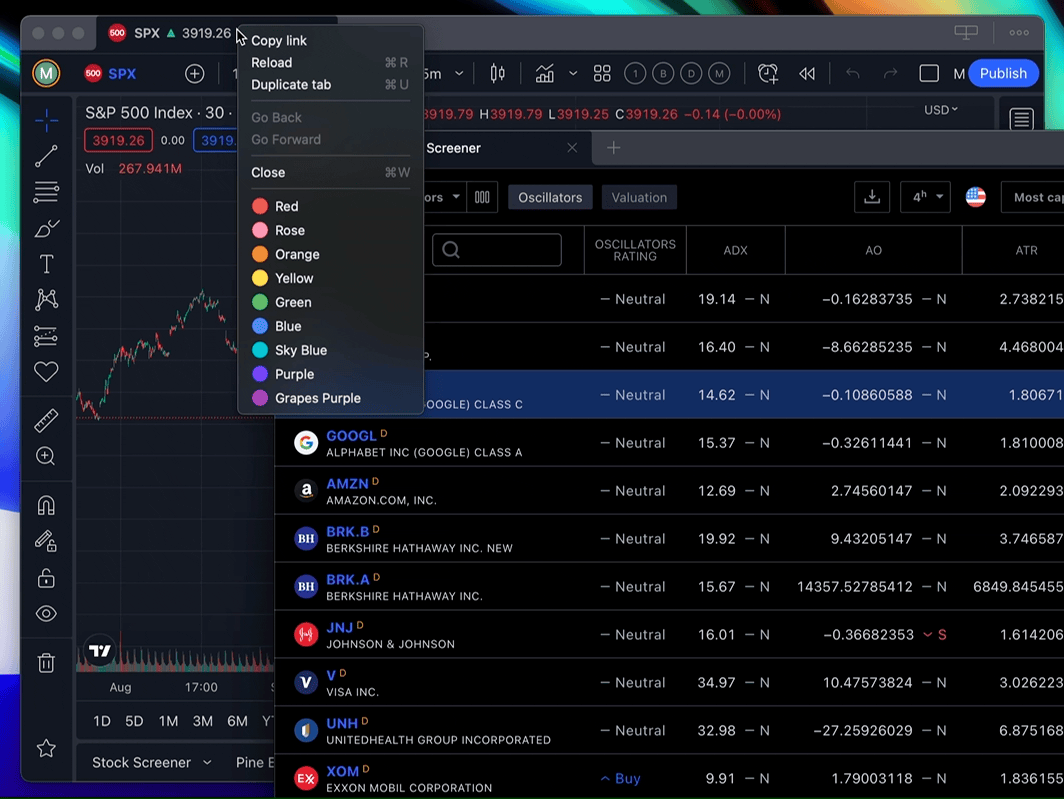Click the green M profile avatar
1064x799 pixels.
point(46,73)
